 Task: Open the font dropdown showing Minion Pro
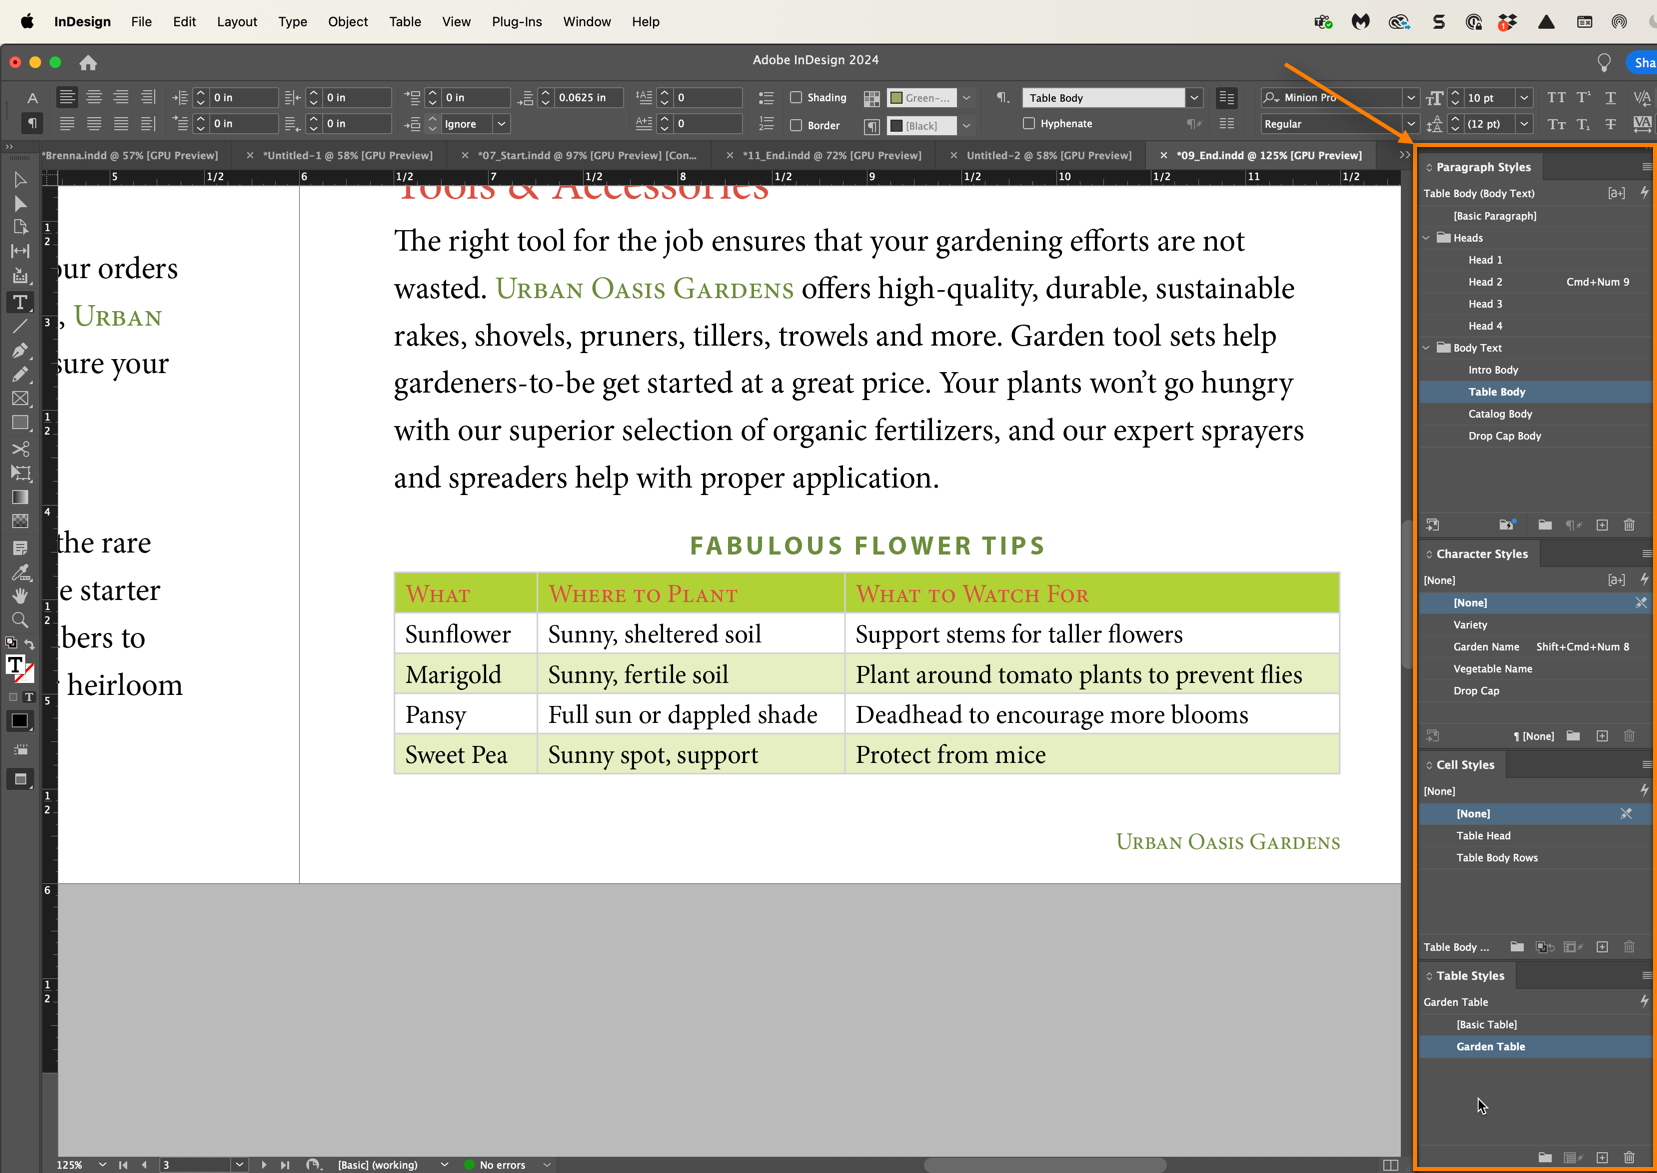pyautogui.click(x=1410, y=97)
